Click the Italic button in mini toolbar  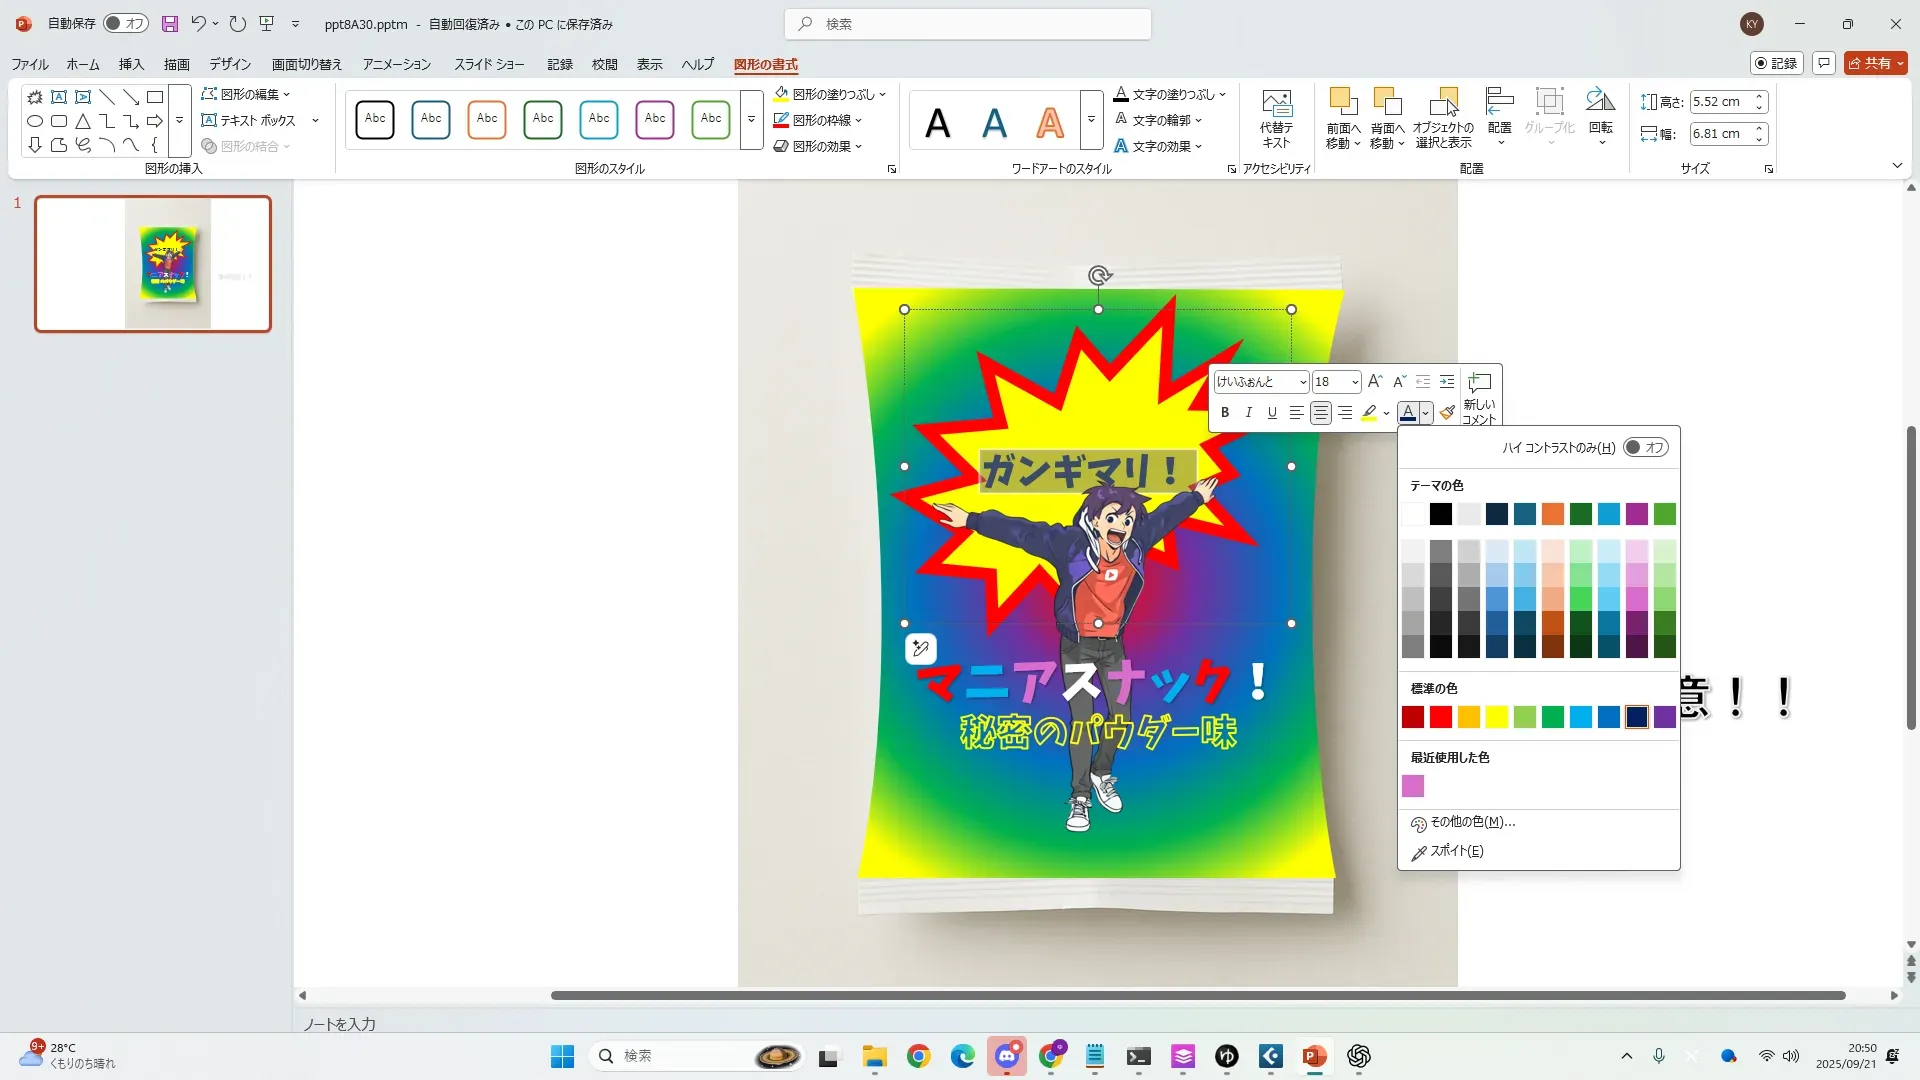pos(1248,413)
